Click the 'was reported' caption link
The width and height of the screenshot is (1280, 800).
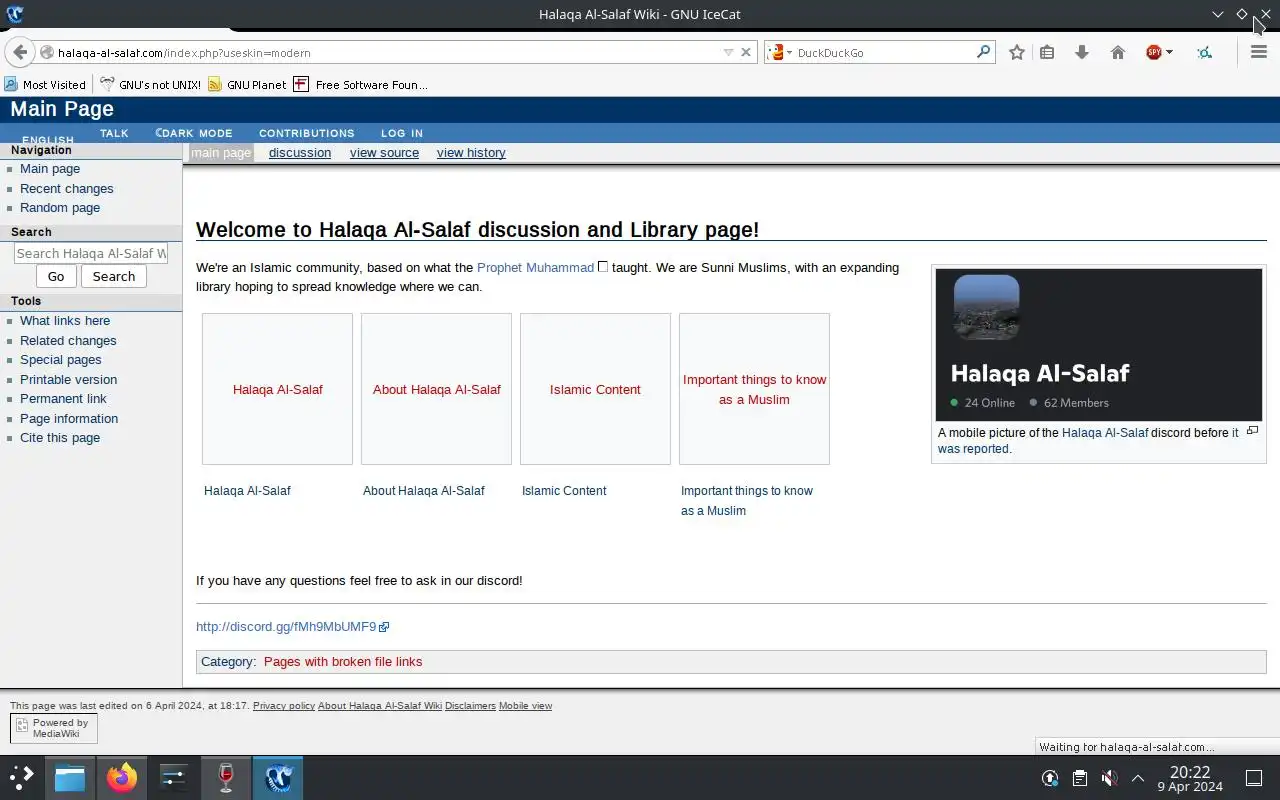(973, 449)
